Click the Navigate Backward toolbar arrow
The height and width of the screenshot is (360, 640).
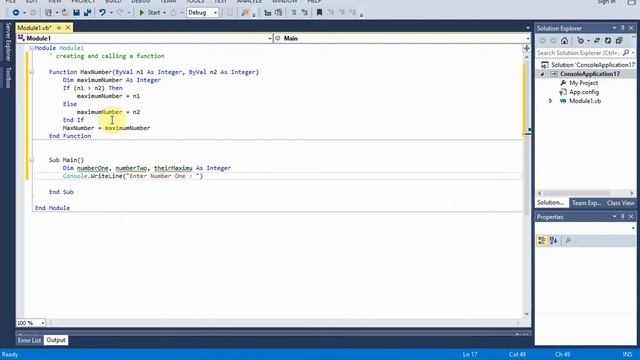[16, 13]
